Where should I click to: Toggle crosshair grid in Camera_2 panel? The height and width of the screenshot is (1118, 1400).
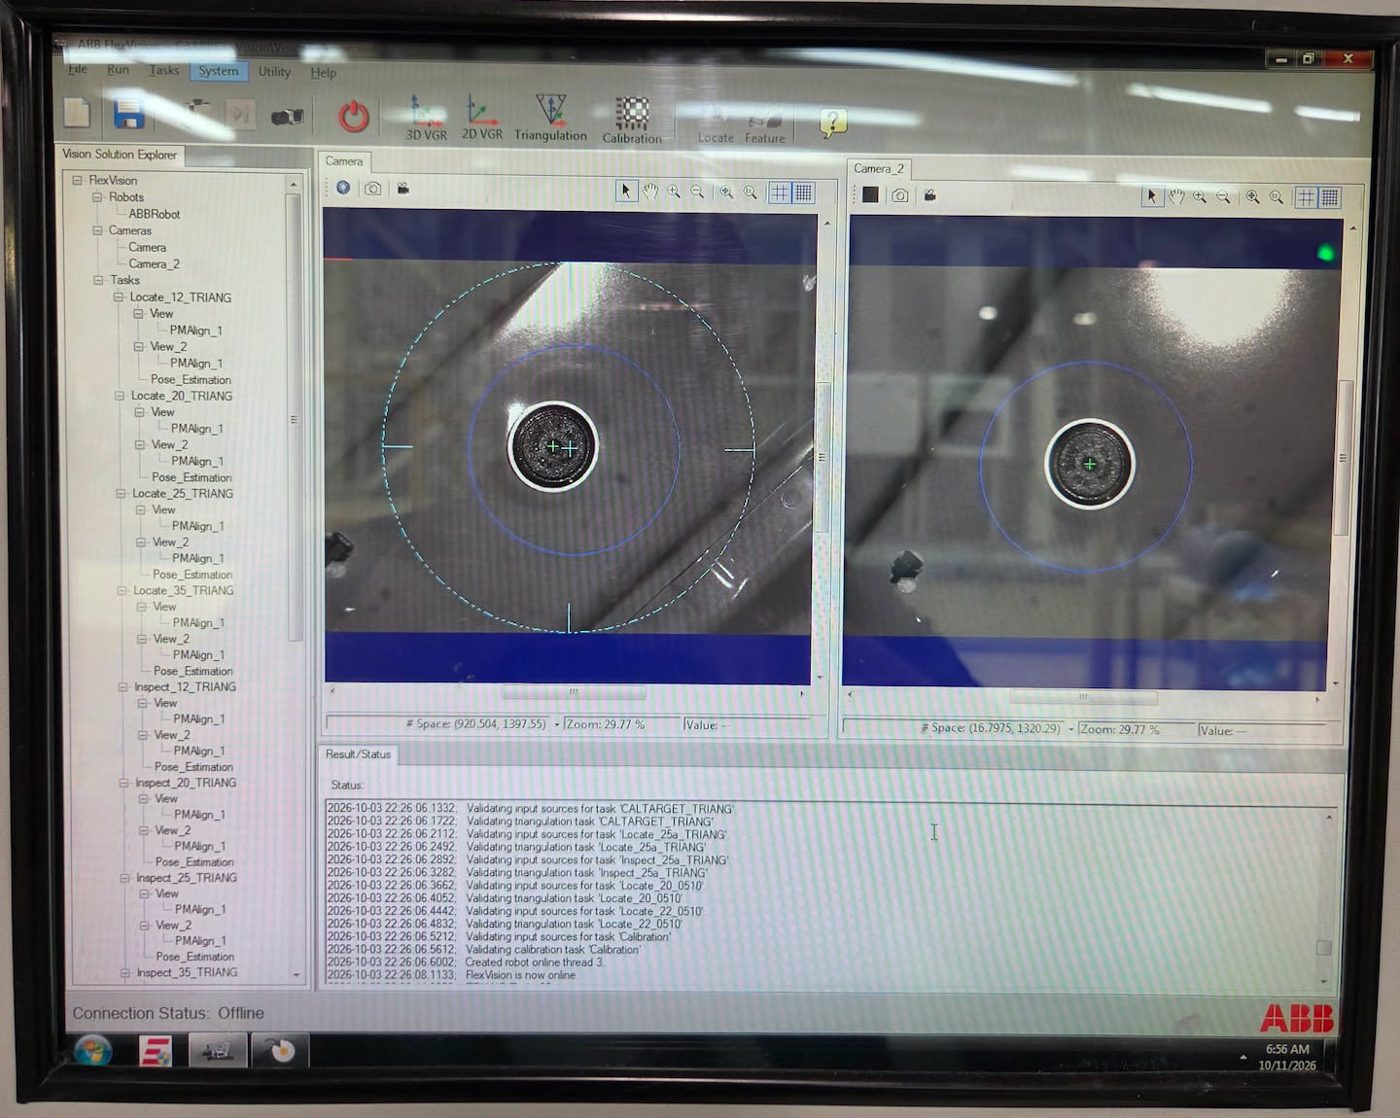click(1306, 198)
